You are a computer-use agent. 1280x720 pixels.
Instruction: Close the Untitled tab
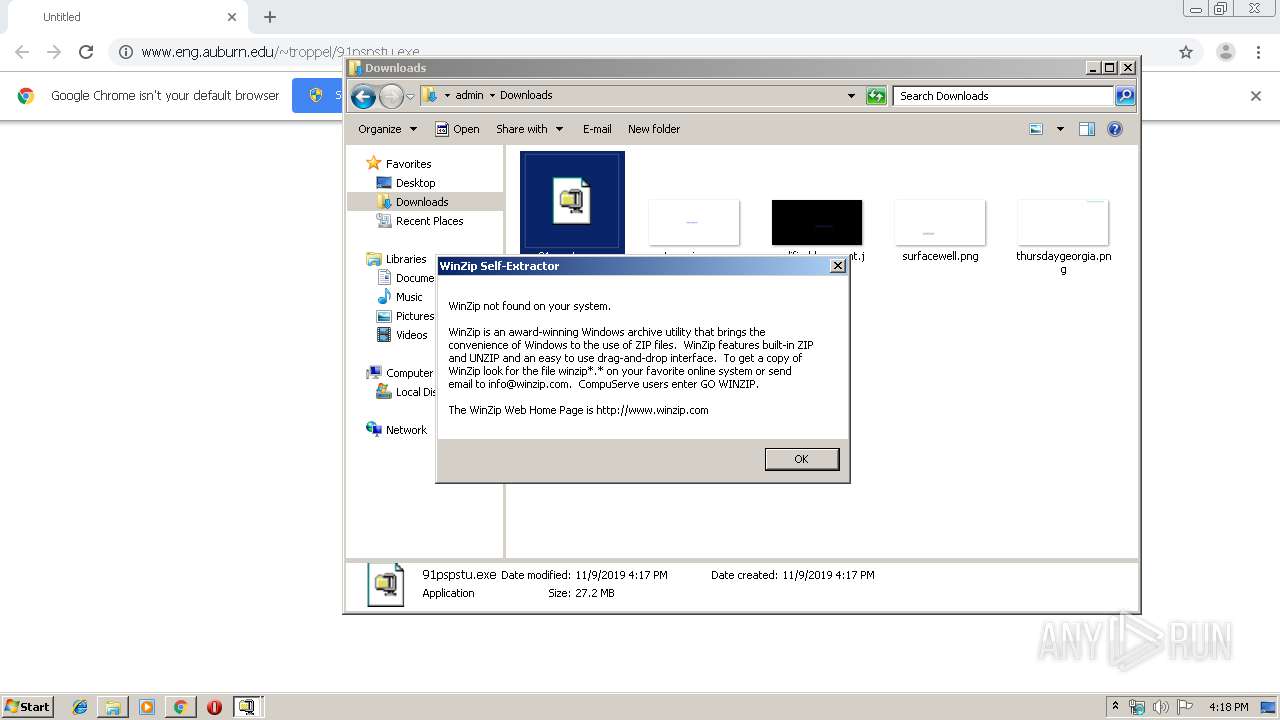click(232, 17)
